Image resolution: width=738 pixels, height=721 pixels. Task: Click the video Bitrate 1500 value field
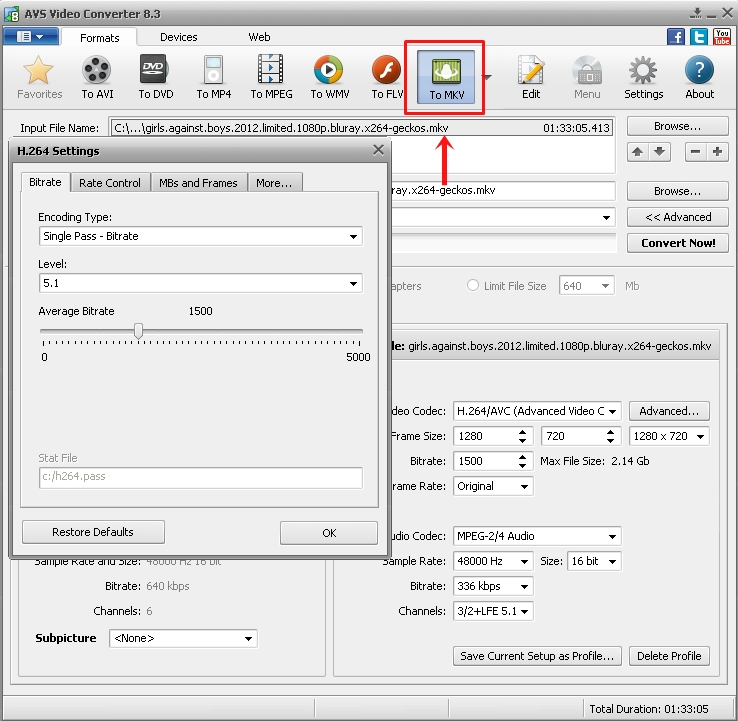tap(485, 461)
